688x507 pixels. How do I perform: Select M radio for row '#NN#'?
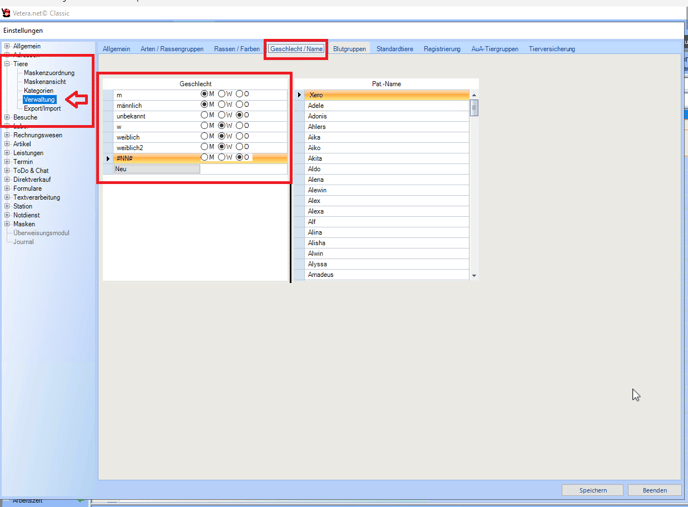click(x=204, y=157)
